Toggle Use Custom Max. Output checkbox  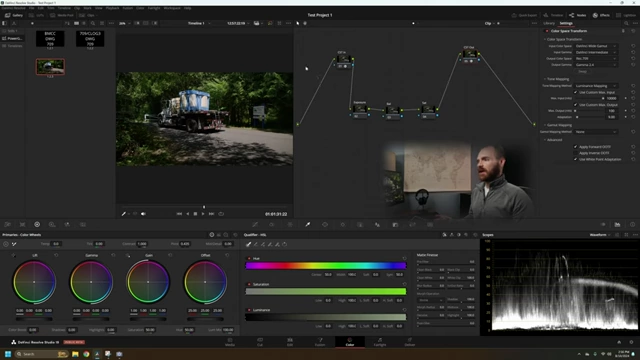(576, 104)
